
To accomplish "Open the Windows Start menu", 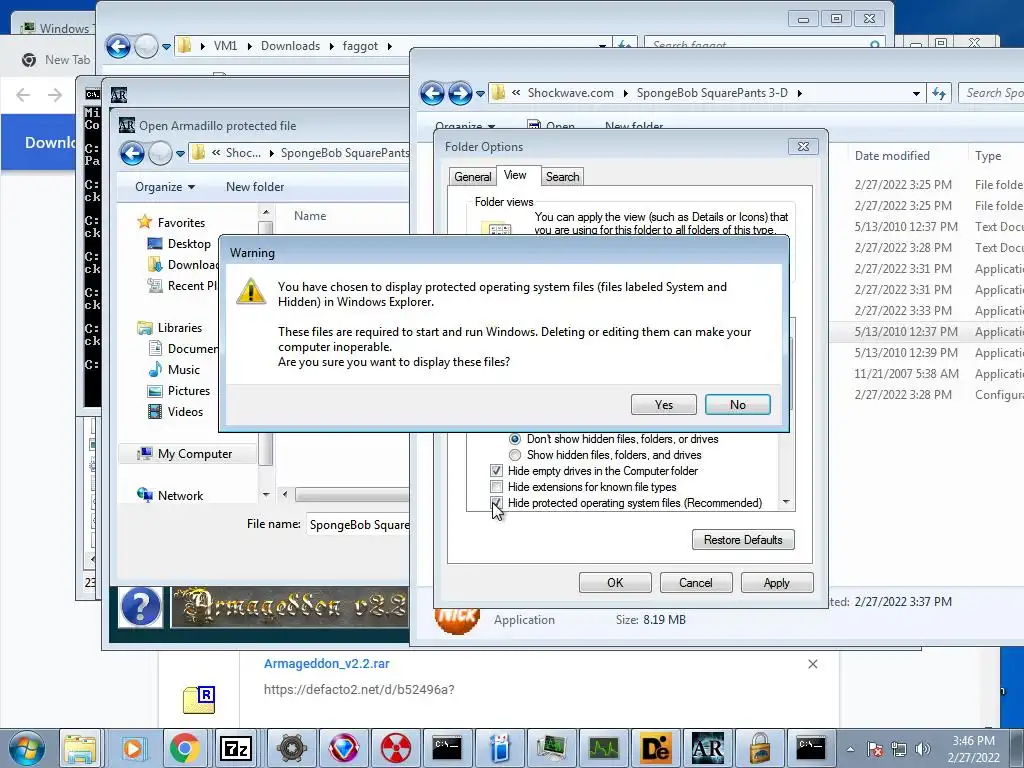I will coord(27,748).
